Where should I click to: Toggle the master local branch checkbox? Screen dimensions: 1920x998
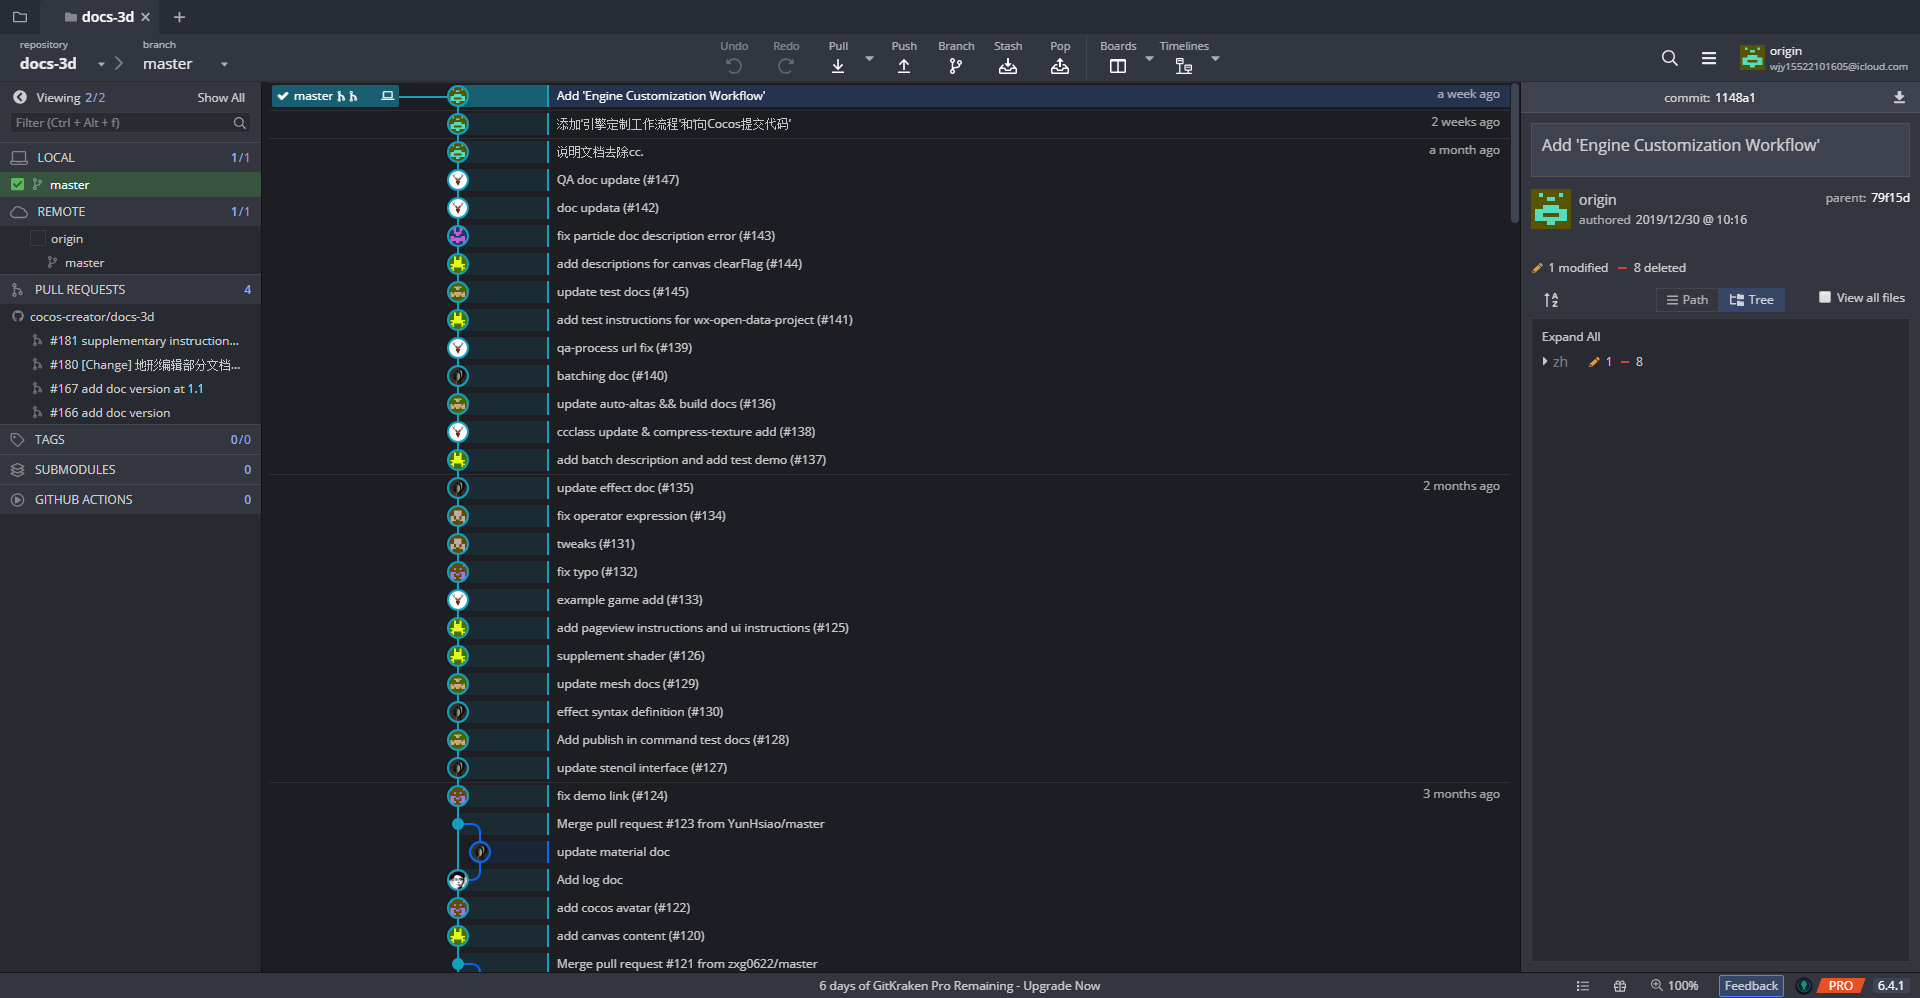[18, 185]
